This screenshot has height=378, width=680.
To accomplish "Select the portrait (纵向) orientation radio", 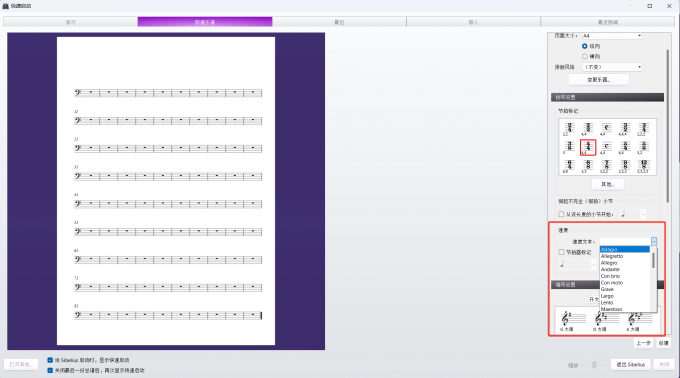I will [585, 46].
